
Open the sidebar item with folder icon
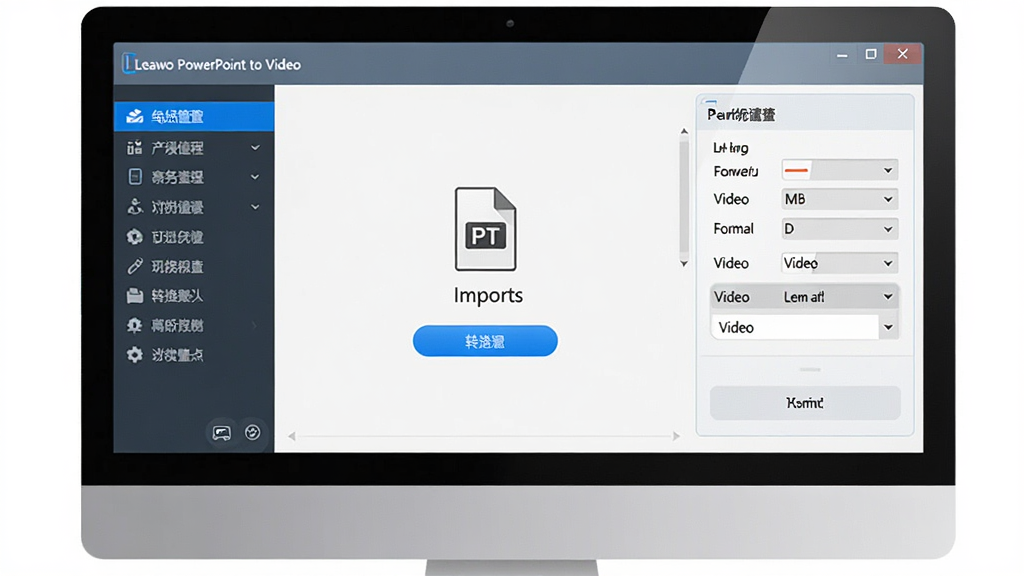point(194,296)
